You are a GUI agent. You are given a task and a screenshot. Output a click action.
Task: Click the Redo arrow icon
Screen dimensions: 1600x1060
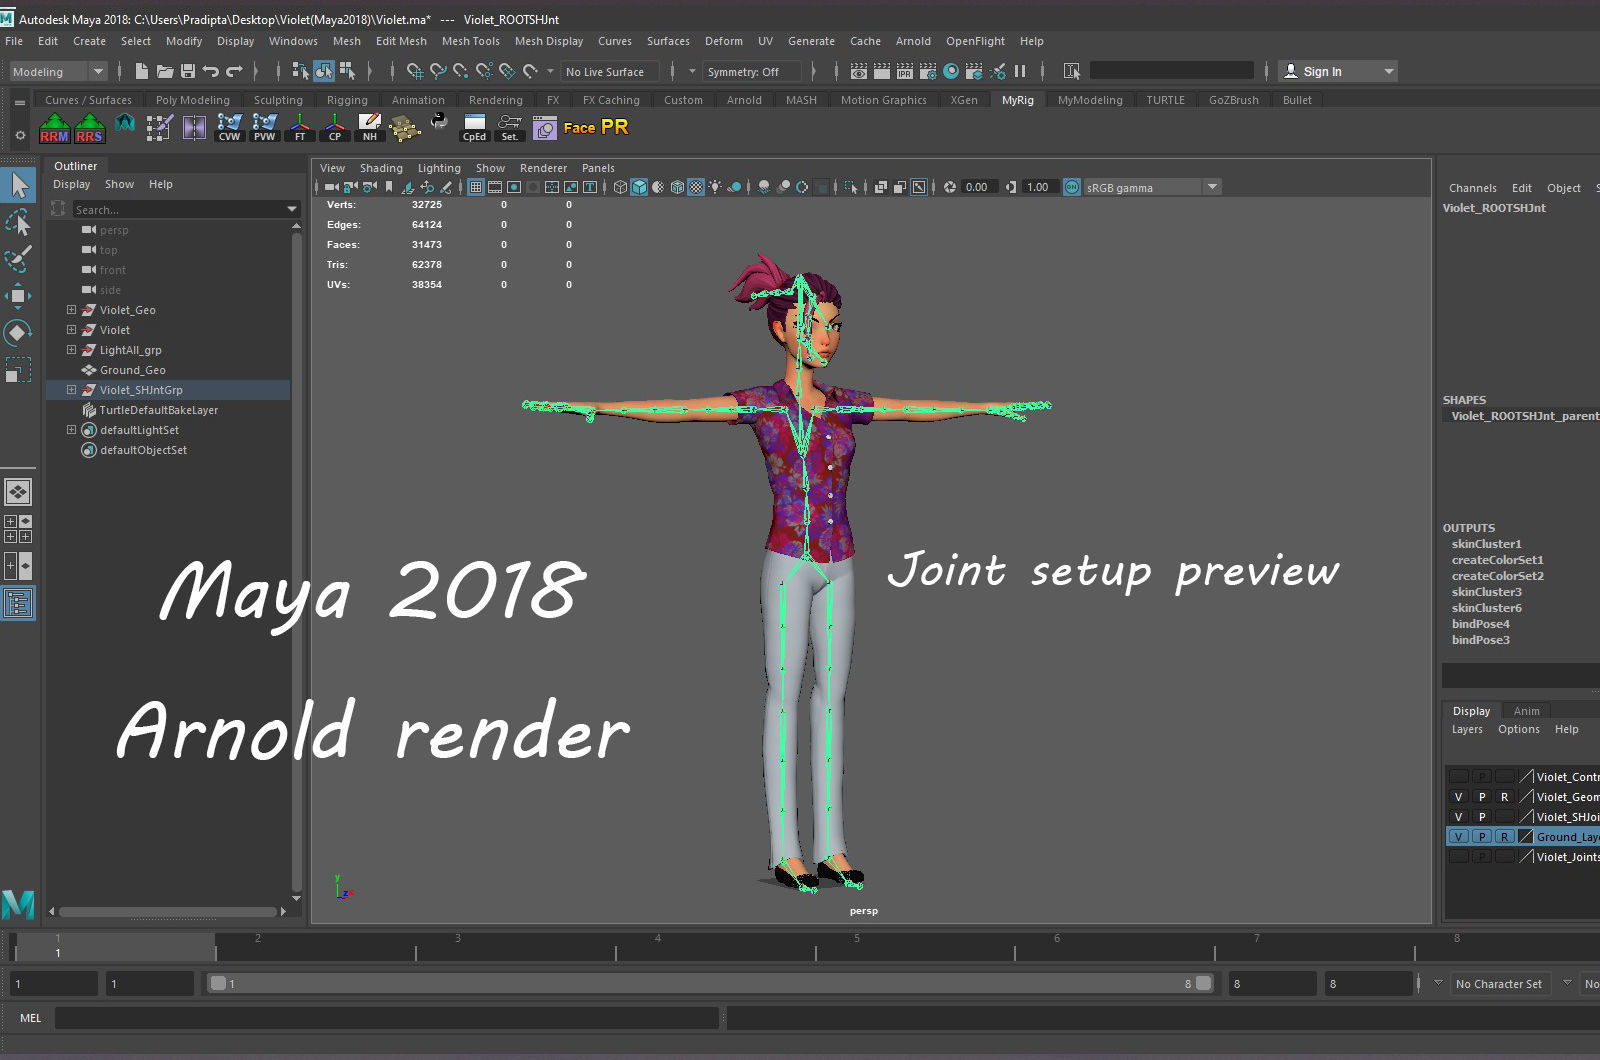pyautogui.click(x=234, y=71)
